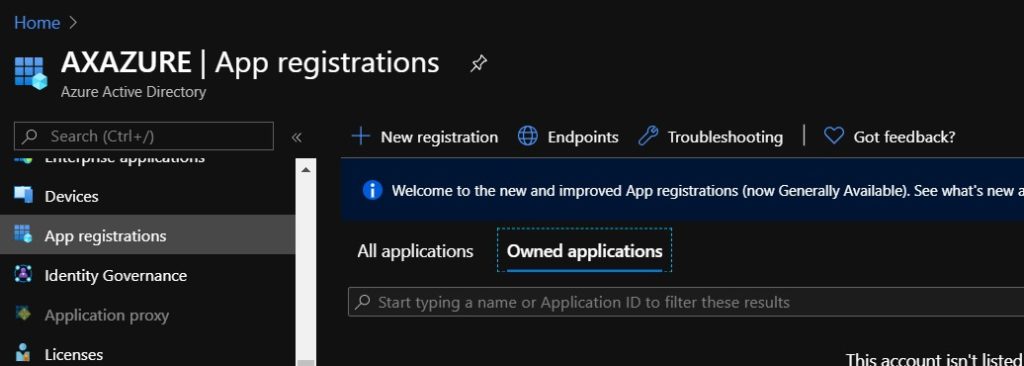Open Got feedback?

tap(889, 137)
